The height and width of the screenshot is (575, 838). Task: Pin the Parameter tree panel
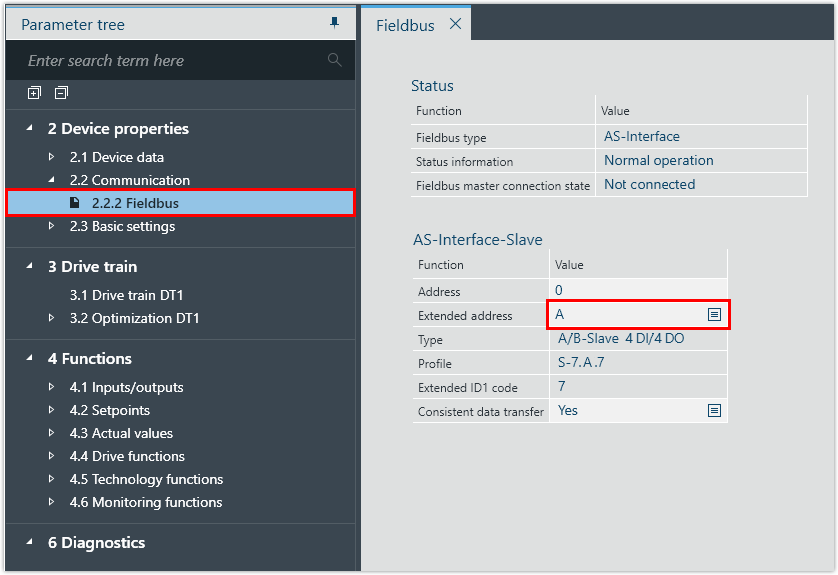(x=334, y=23)
